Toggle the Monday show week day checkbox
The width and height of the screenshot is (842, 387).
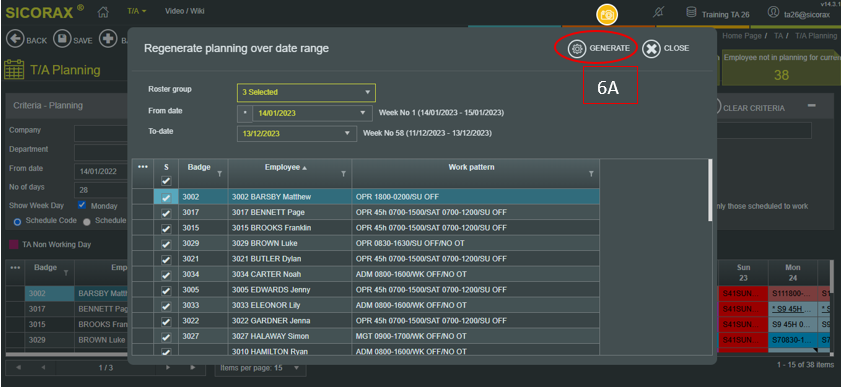tap(82, 205)
